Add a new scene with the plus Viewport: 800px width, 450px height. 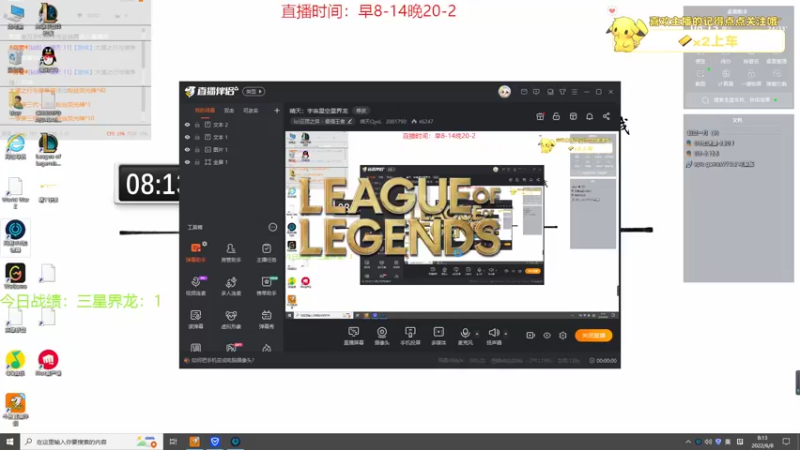(x=277, y=110)
